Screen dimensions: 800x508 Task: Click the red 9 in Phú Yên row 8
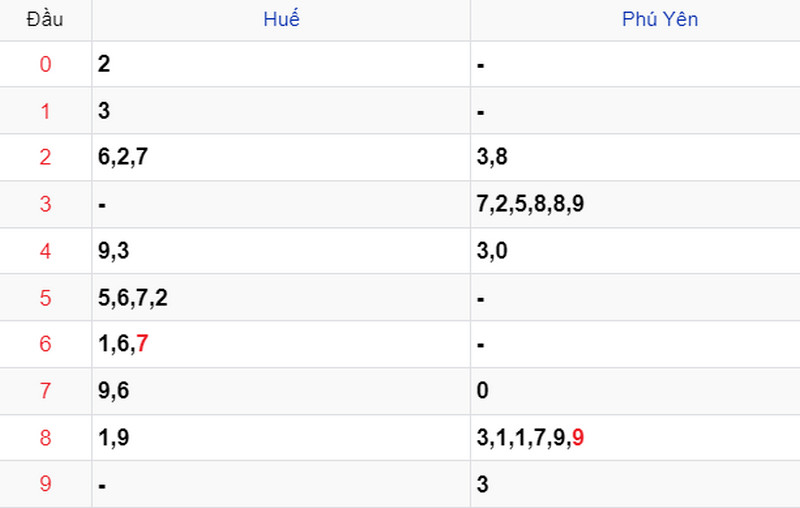click(x=578, y=437)
